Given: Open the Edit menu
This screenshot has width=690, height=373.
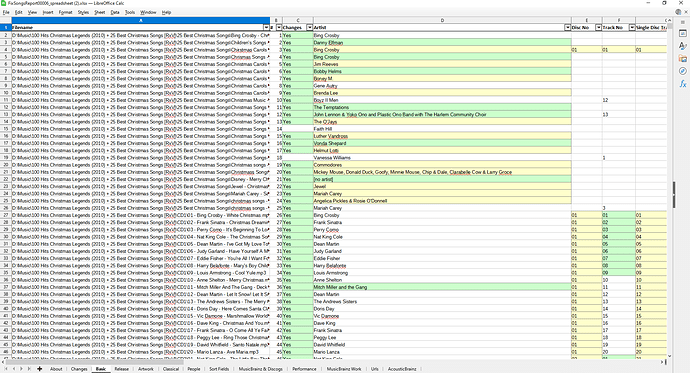Looking at the screenshot, I should 18,12.
